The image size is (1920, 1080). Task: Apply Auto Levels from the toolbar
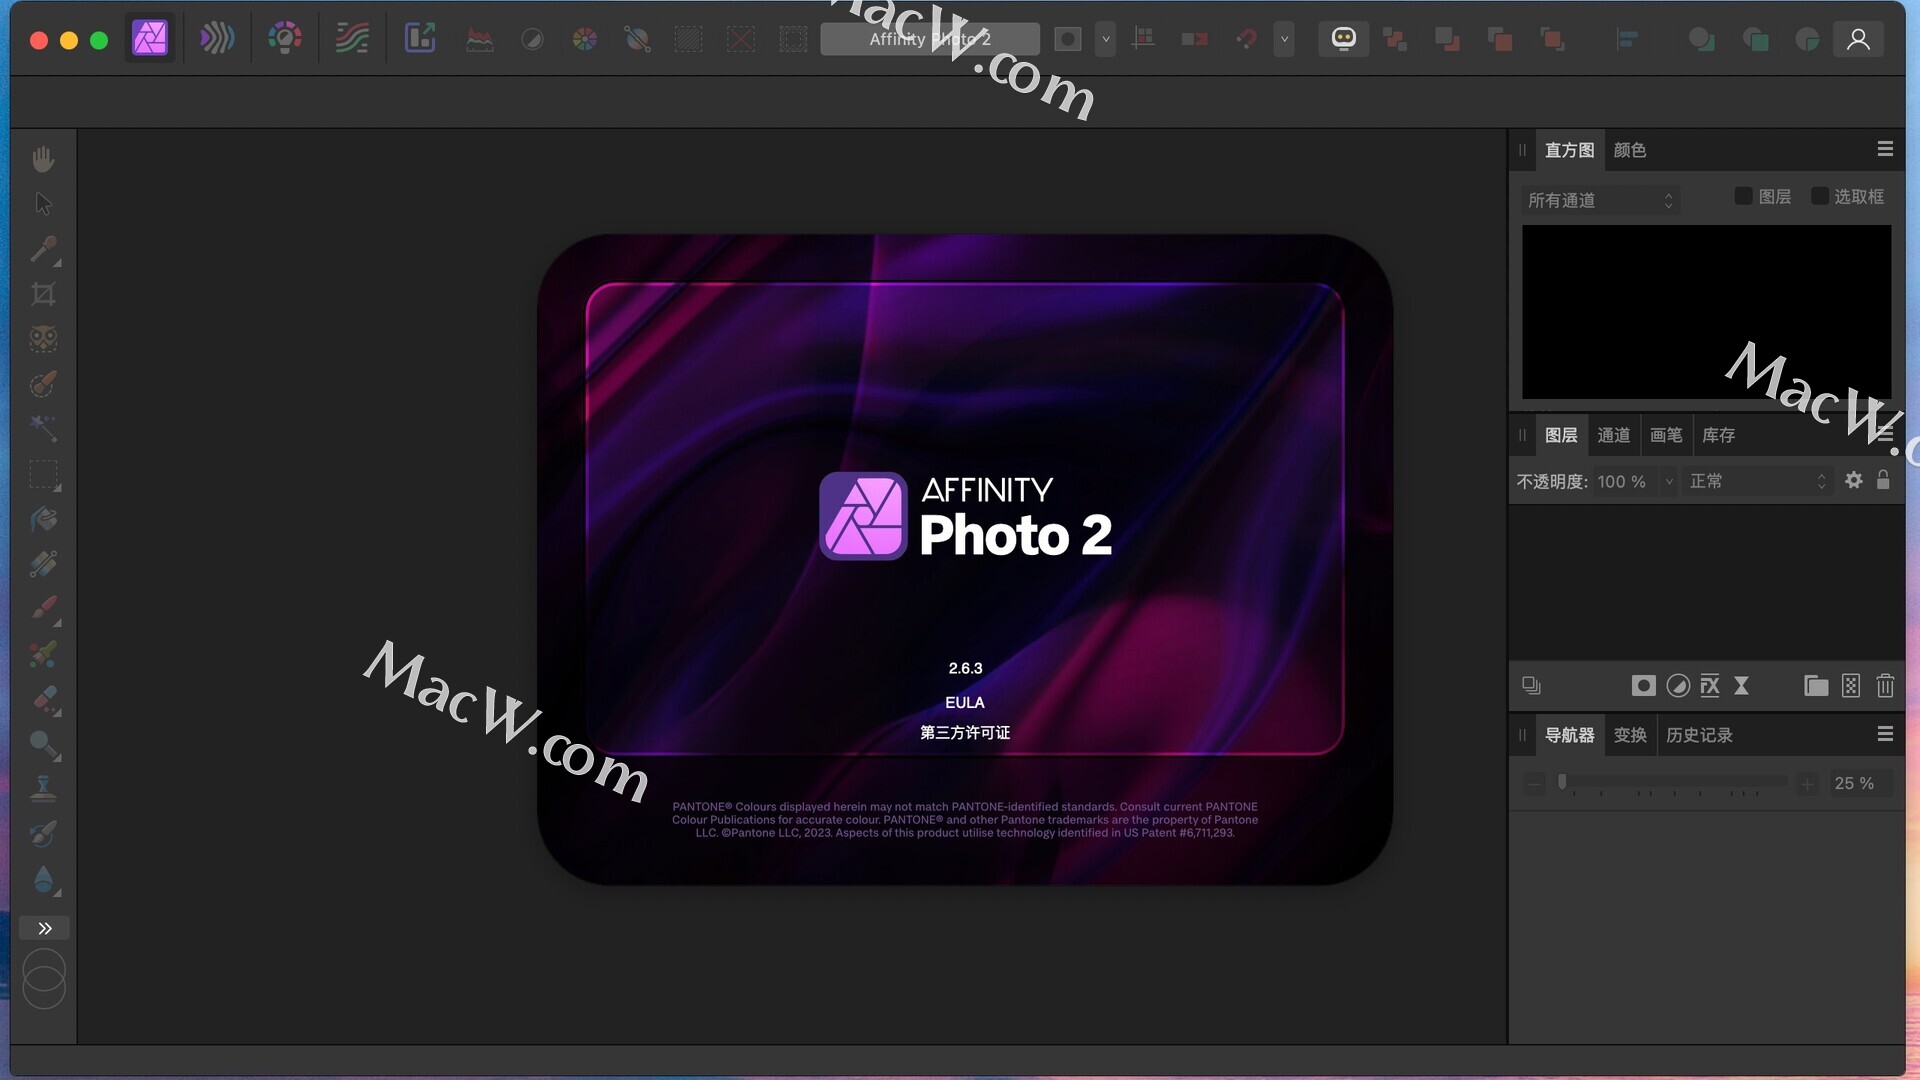point(480,40)
